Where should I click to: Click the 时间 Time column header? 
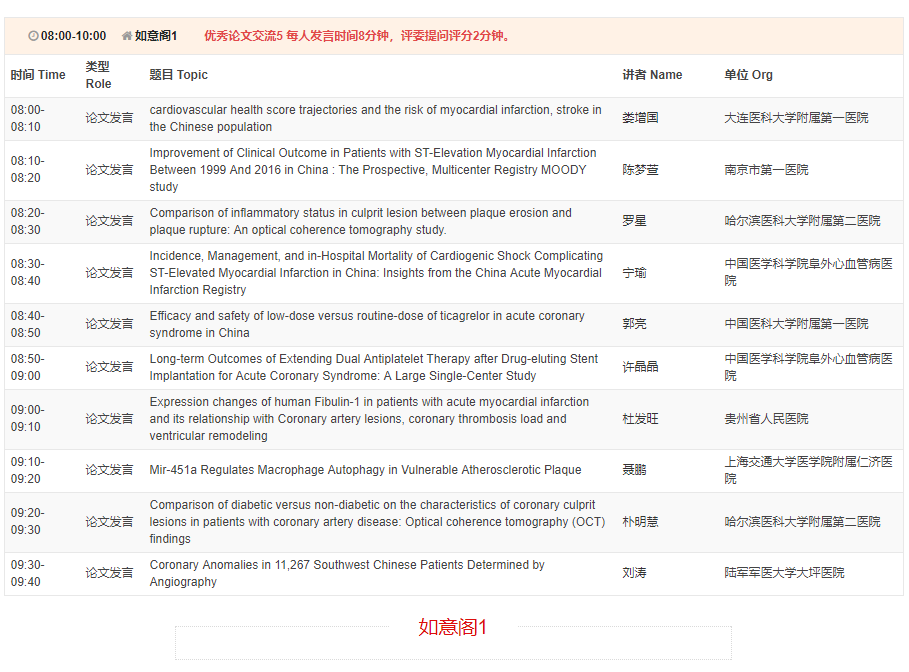(38, 75)
